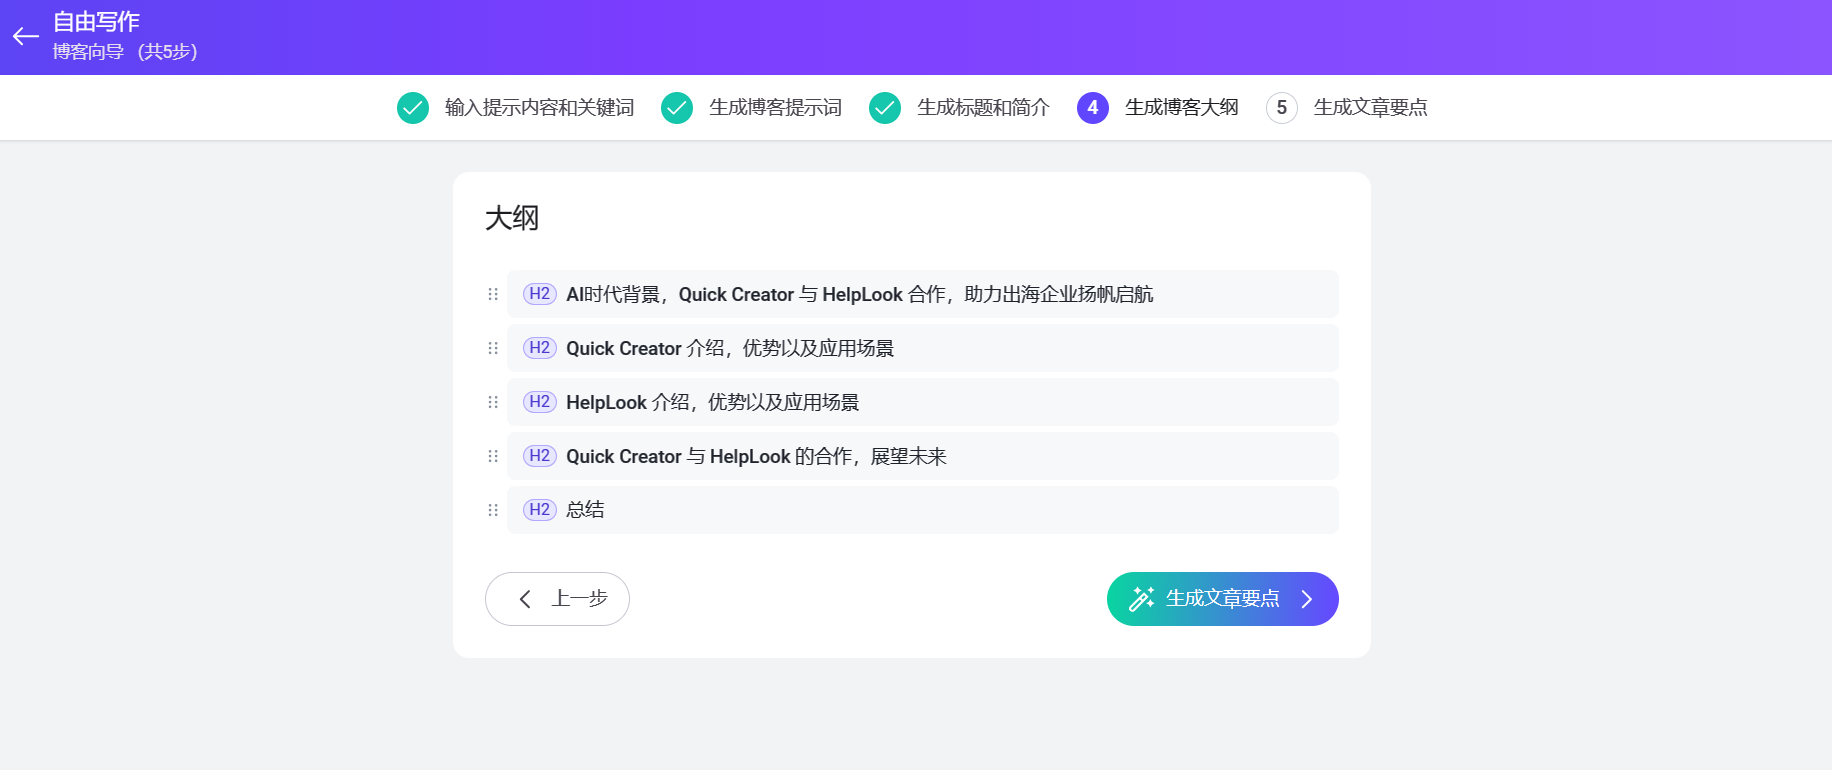The image size is (1832, 770).
Task: Click step number 4 circle
Action: click(1093, 108)
